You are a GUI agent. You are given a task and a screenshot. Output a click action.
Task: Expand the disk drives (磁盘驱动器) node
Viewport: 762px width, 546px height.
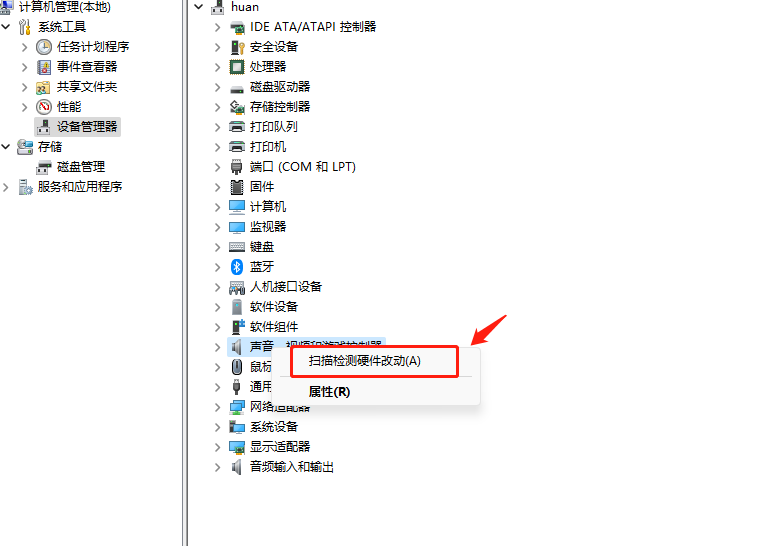[218, 87]
